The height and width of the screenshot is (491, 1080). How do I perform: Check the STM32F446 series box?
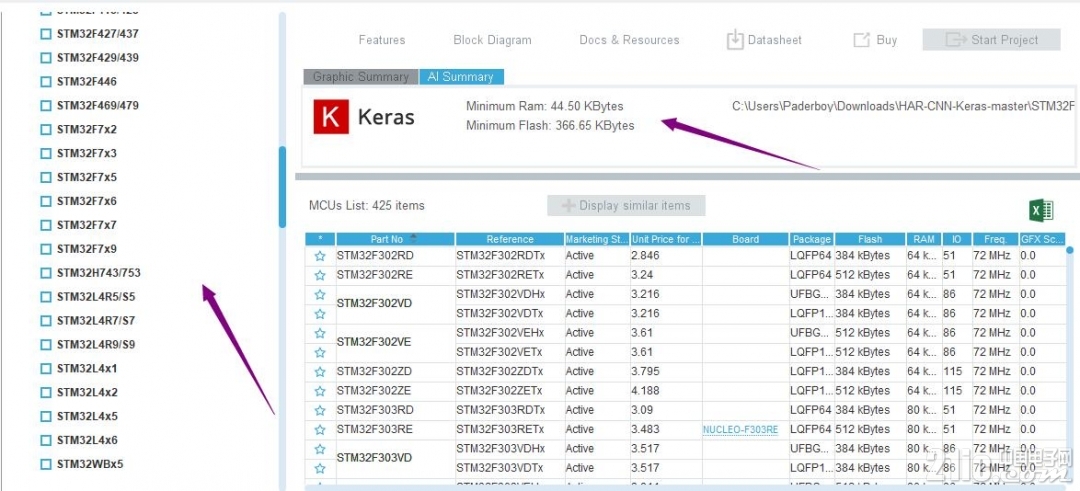[x=45, y=82]
